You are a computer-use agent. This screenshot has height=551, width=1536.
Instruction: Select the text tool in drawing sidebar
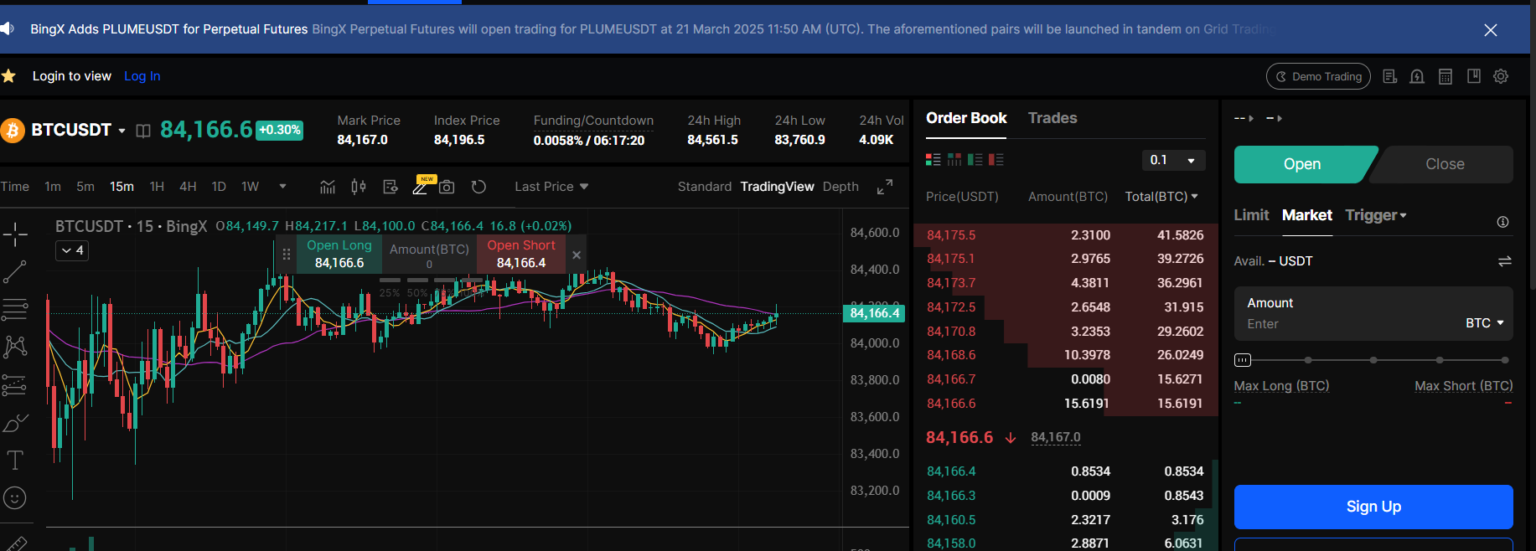click(x=15, y=460)
